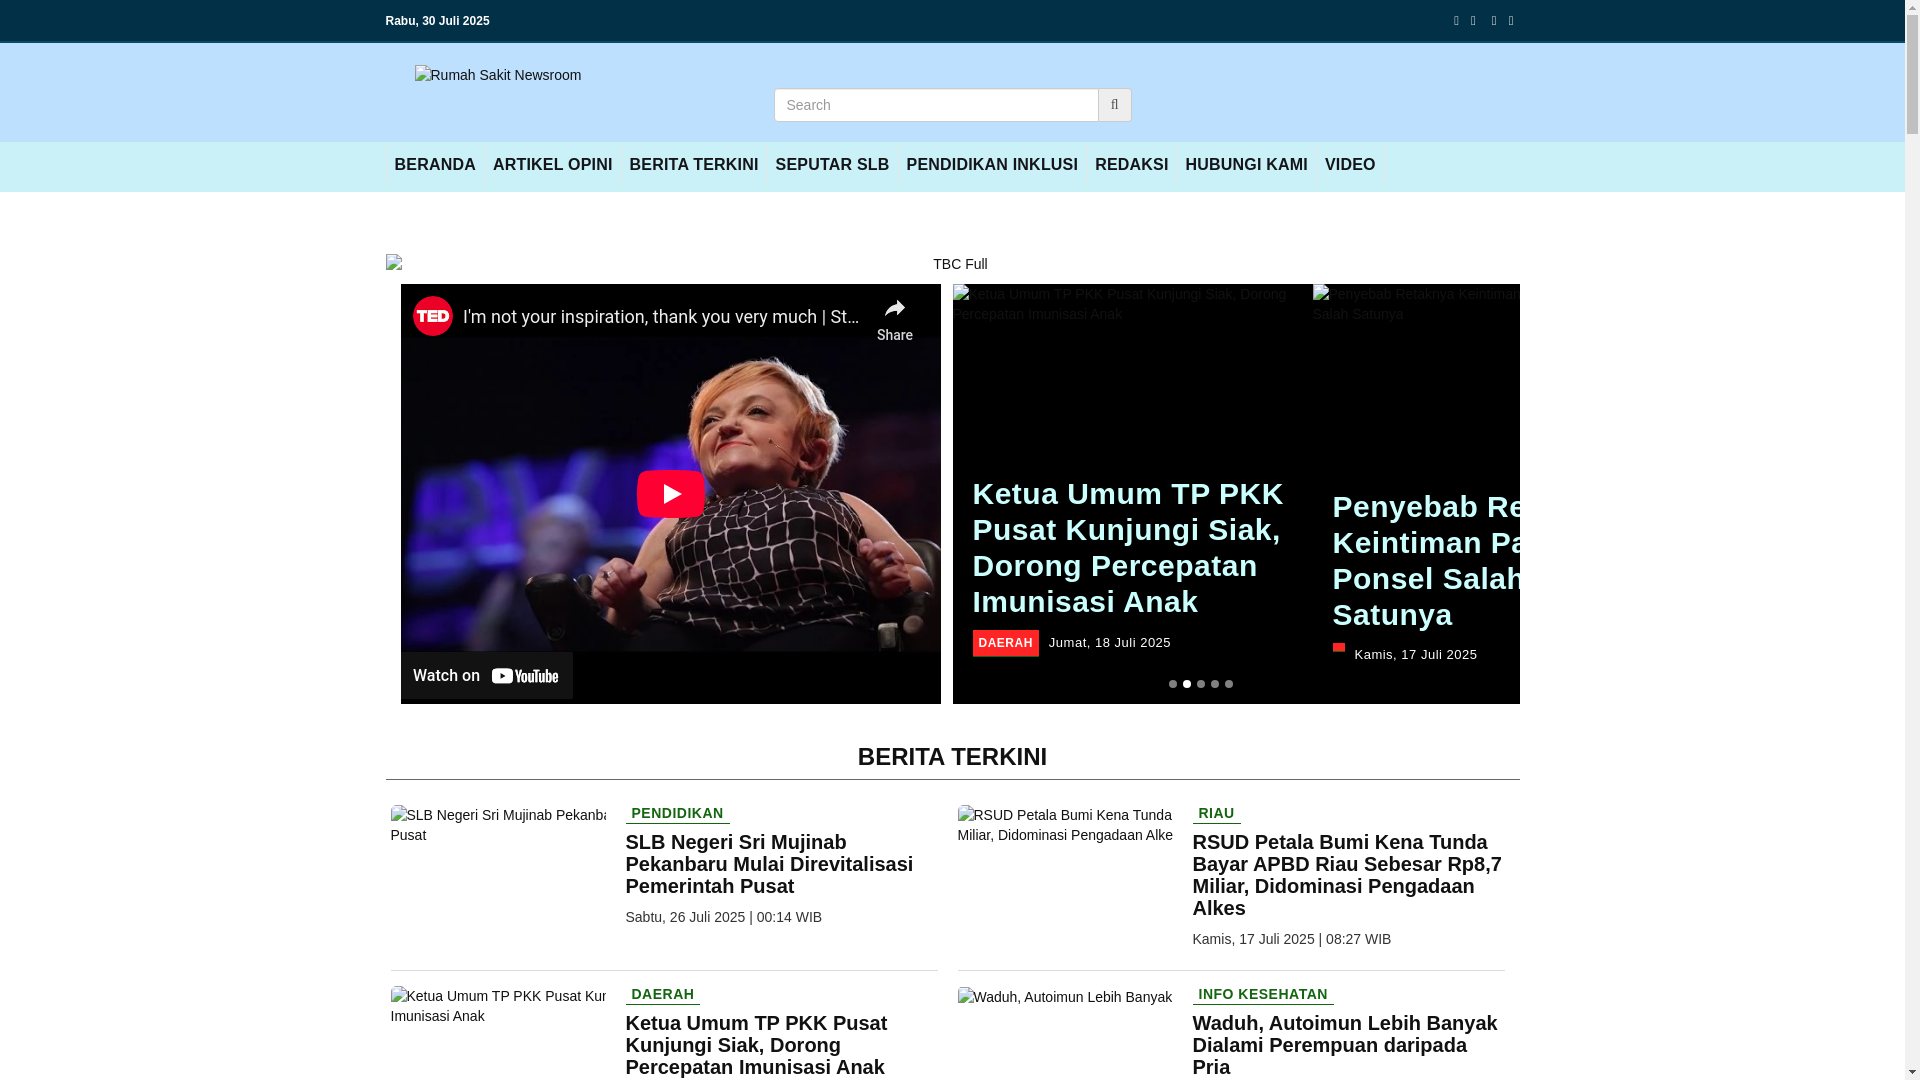
Task: Select the fifth carousel dot
Action: pos(1229,684)
